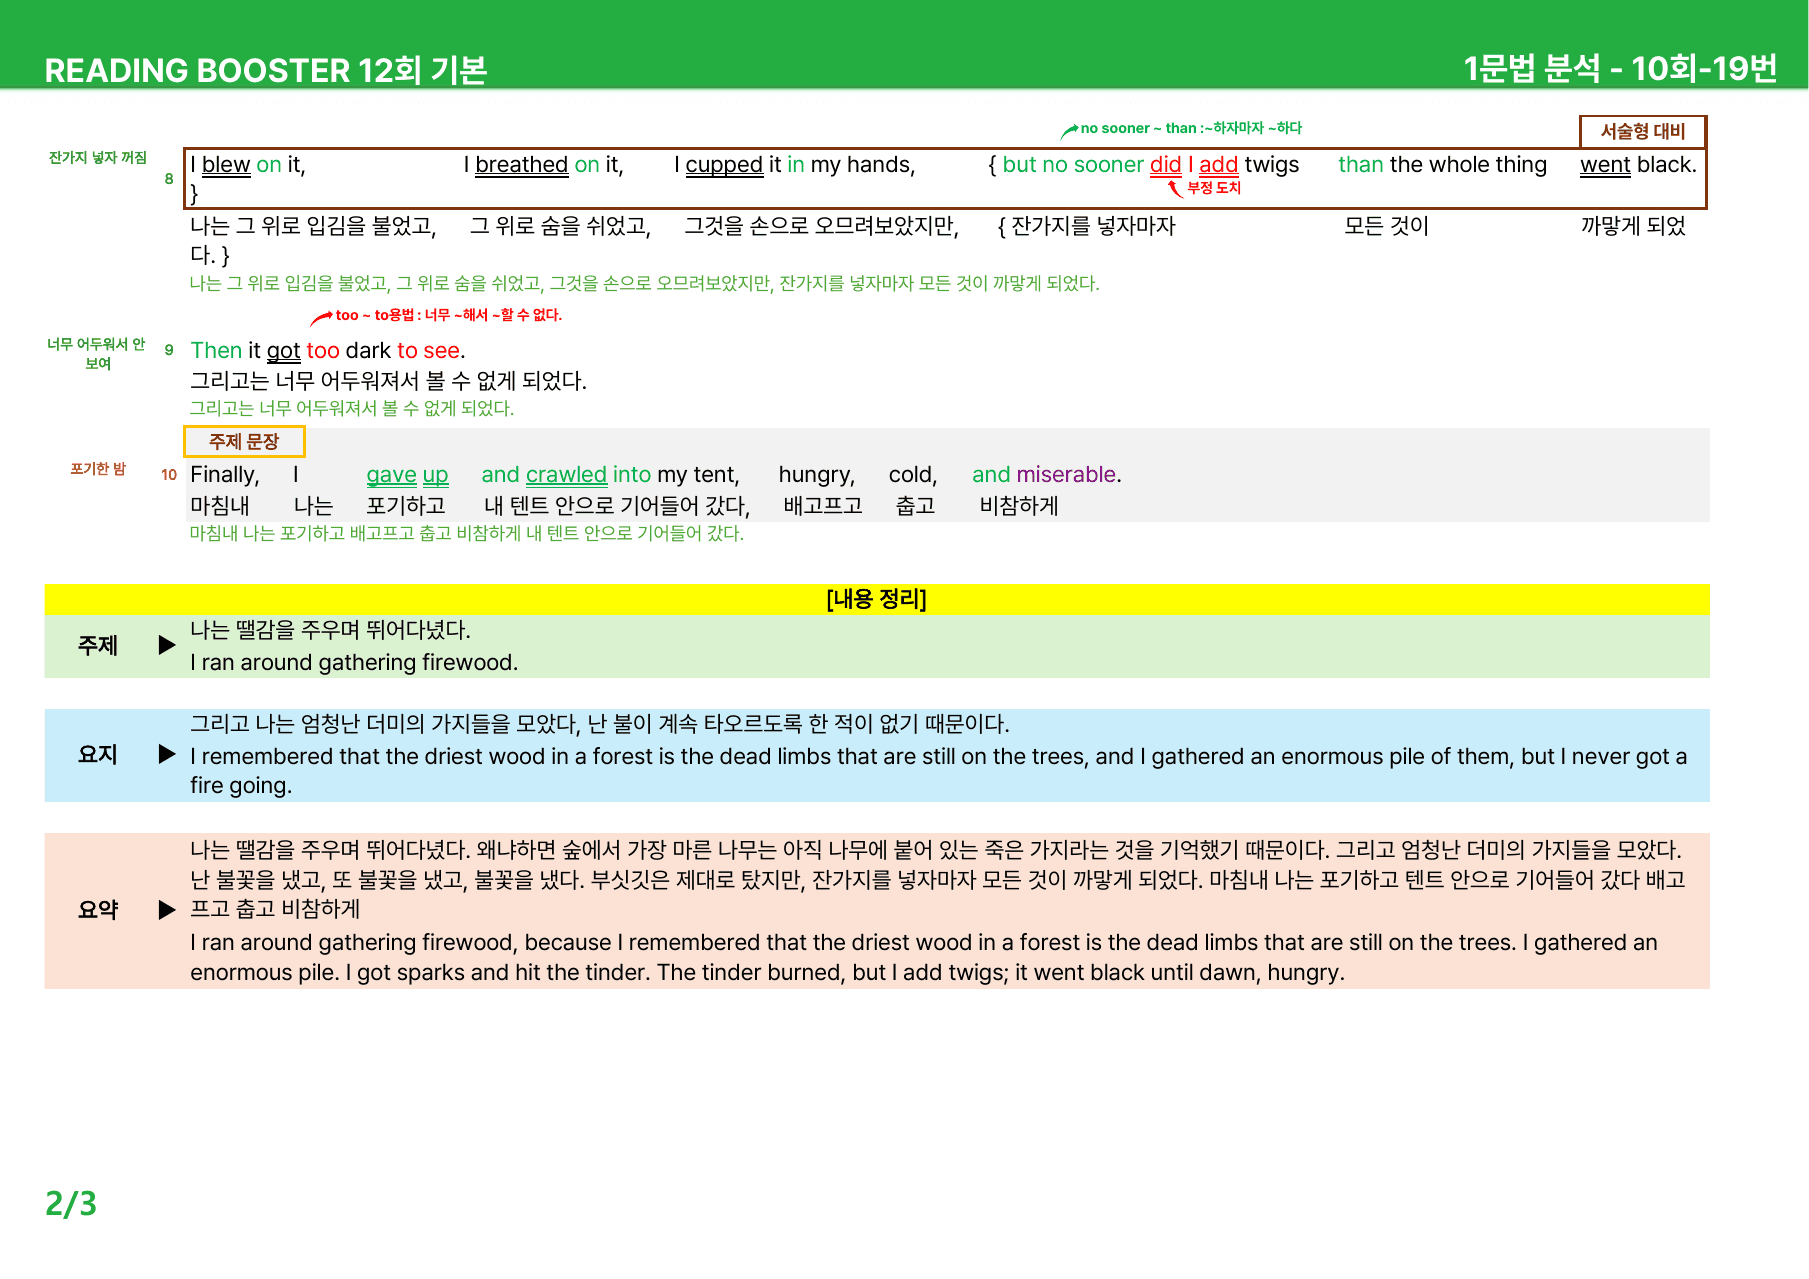Click the underlined word 'got' in sentence 9
Image resolution: width=1809 pixels, height=1279 pixels.
284,351
